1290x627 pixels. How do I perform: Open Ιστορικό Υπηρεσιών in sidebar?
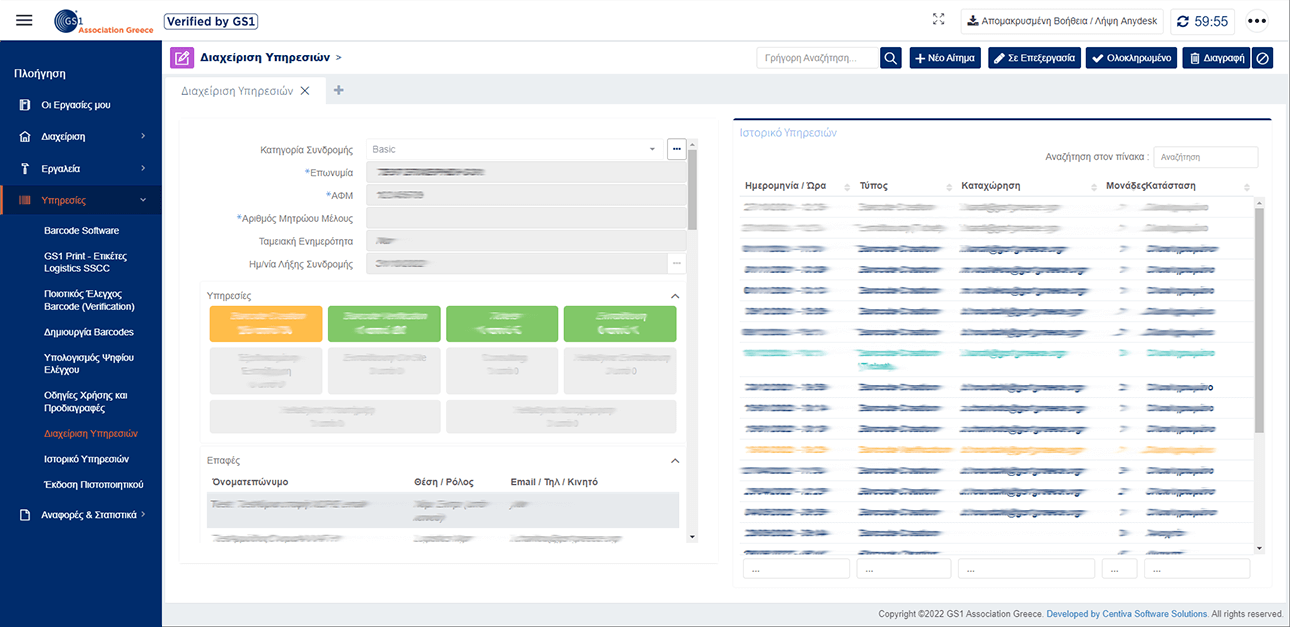pos(87,459)
